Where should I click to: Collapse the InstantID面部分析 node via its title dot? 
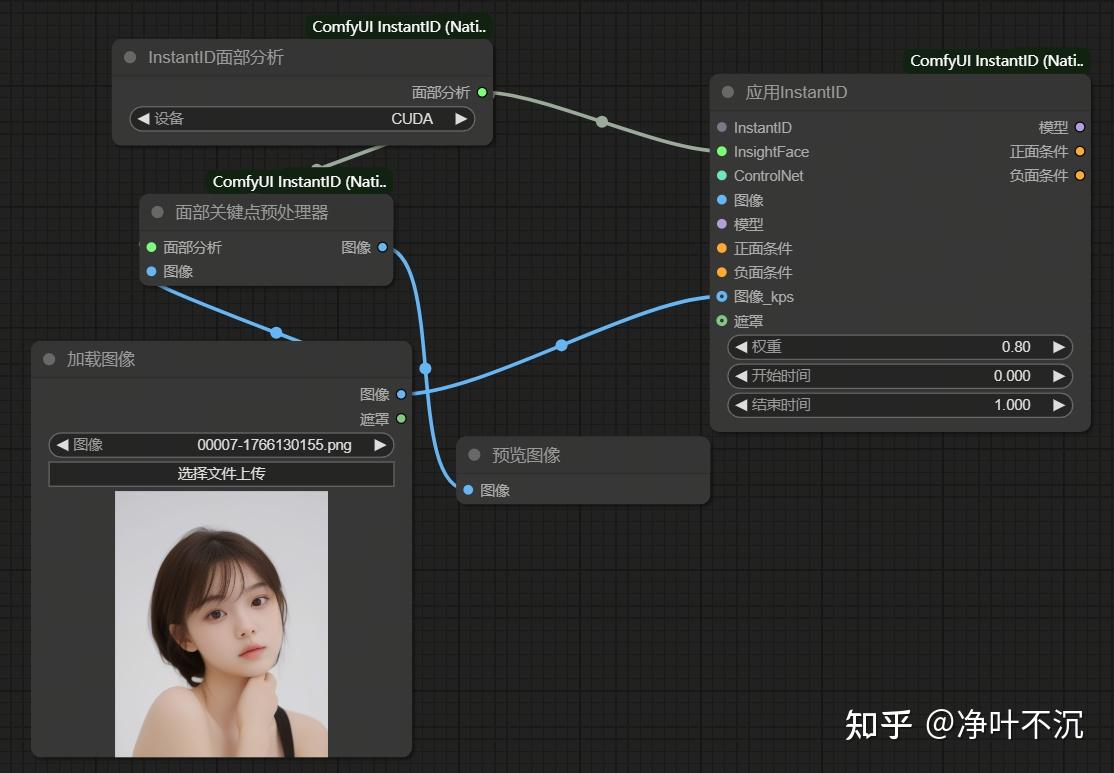tap(129, 57)
